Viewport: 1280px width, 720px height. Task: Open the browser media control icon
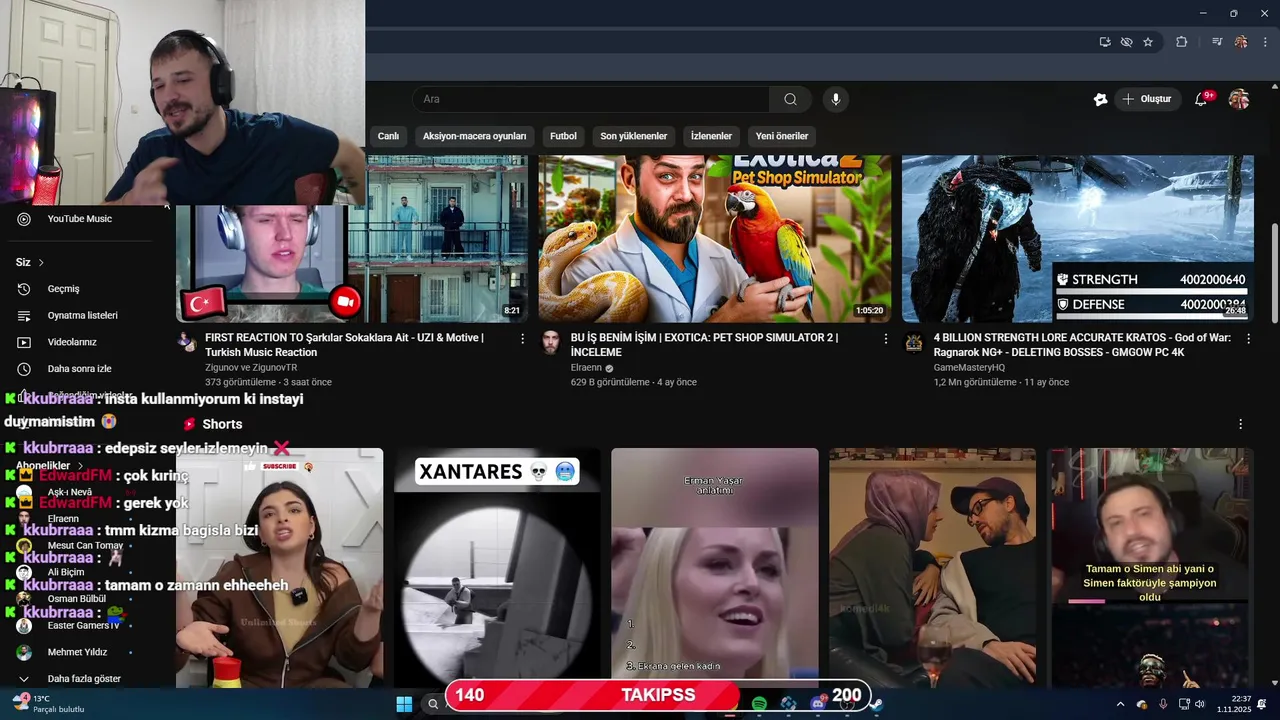[1217, 42]
